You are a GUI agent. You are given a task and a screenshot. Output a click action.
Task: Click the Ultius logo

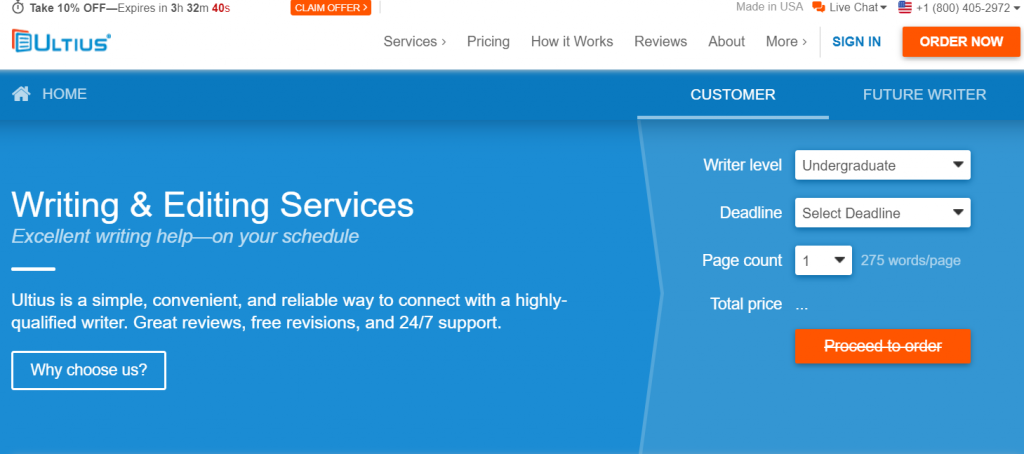[x=61, y=41]
